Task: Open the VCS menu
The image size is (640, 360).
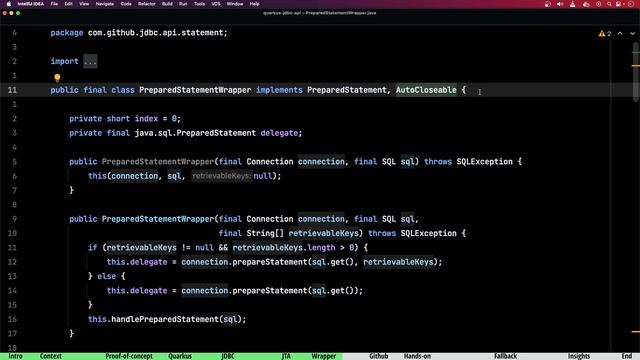Action: (216, 4)
